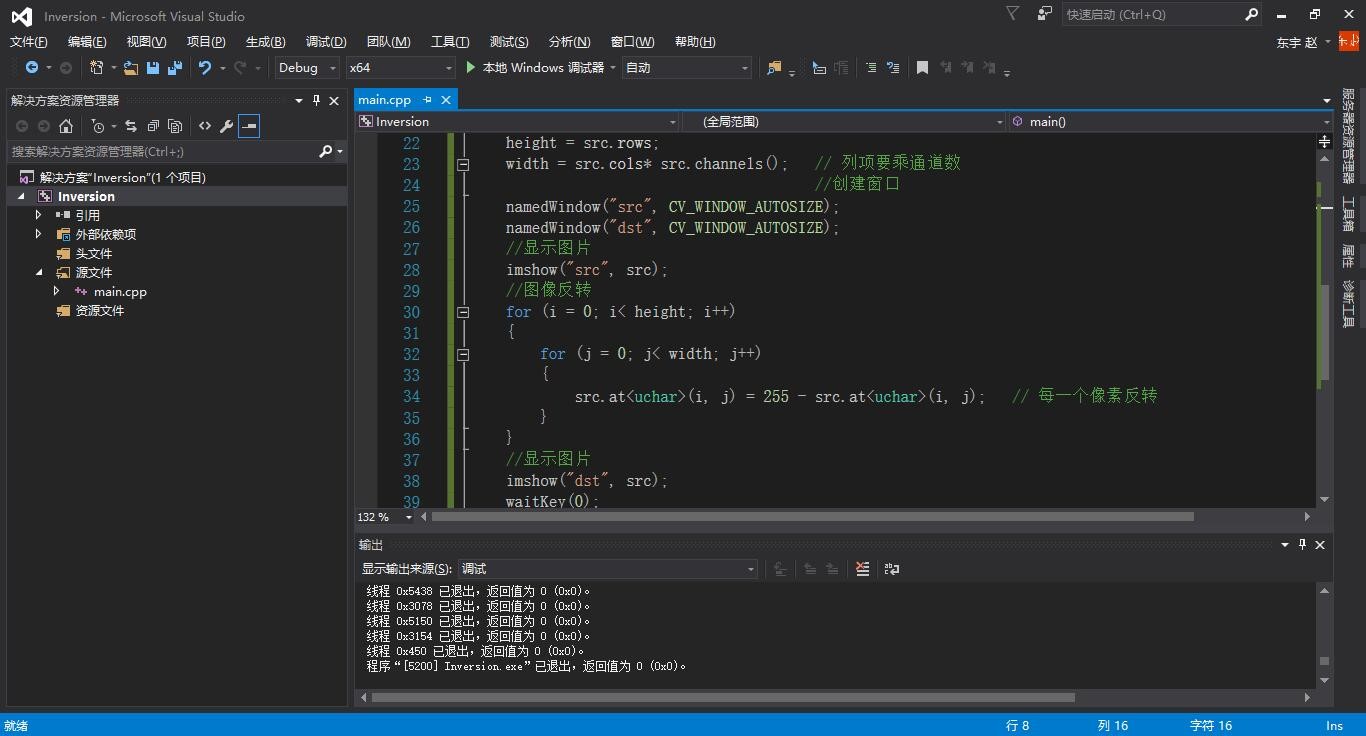Toggle the preview selected items button
This screenshot has height=736, width=1366.
pyautogui.click(x=249, y=126)
